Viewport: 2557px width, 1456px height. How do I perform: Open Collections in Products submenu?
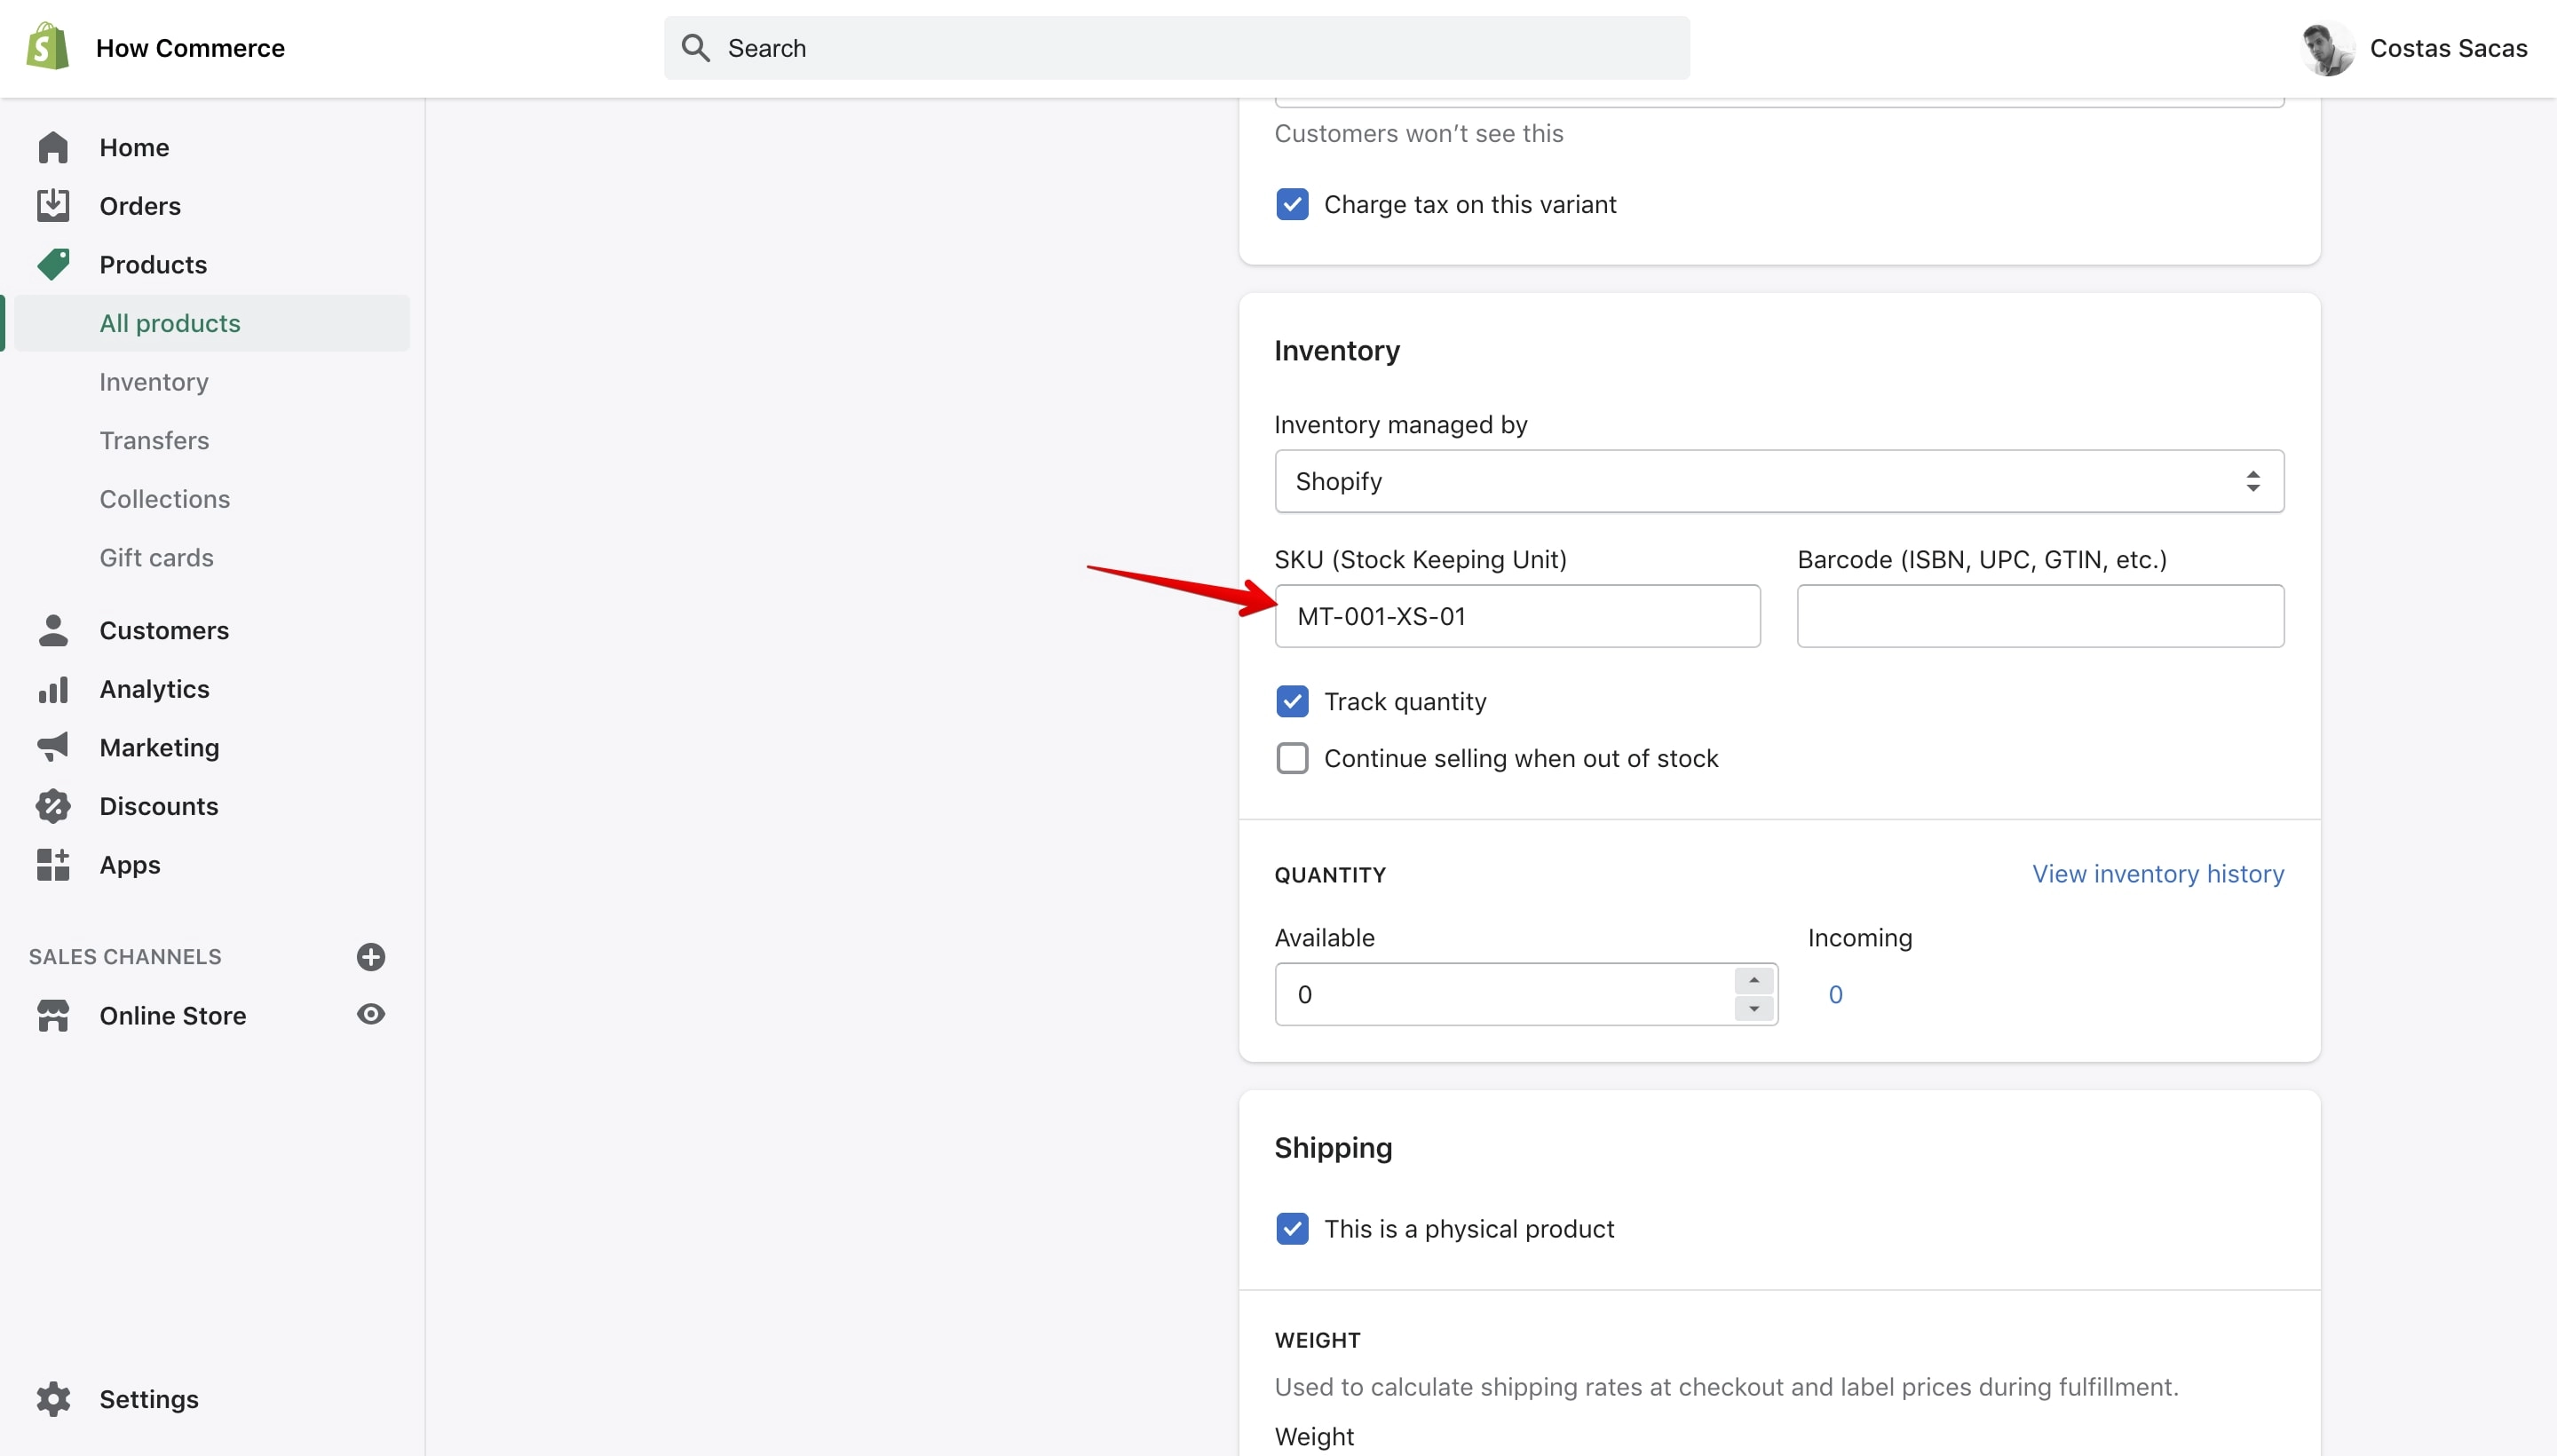pyautogui.click(x=165, y=498)
